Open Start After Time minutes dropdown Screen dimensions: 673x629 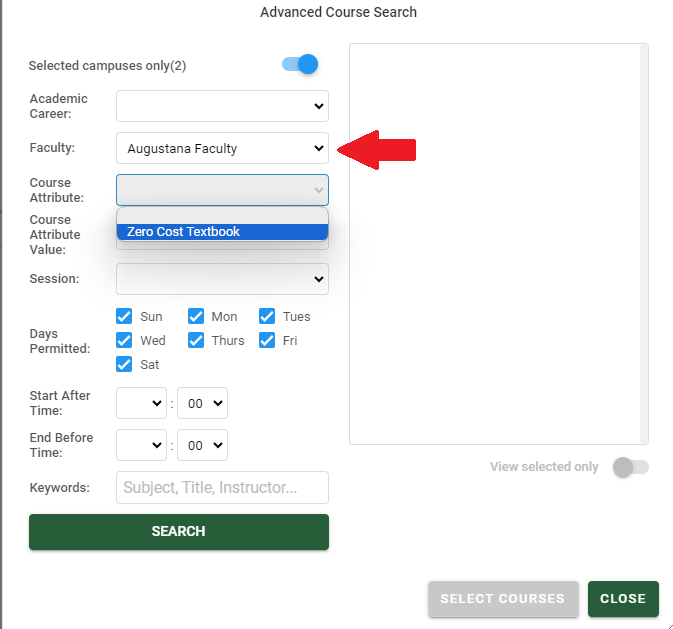[x=203, y=403]
